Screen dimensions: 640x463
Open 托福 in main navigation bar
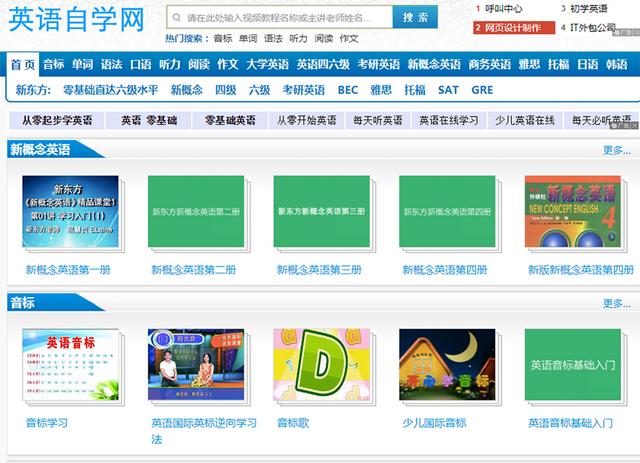[x=558, y=65]
